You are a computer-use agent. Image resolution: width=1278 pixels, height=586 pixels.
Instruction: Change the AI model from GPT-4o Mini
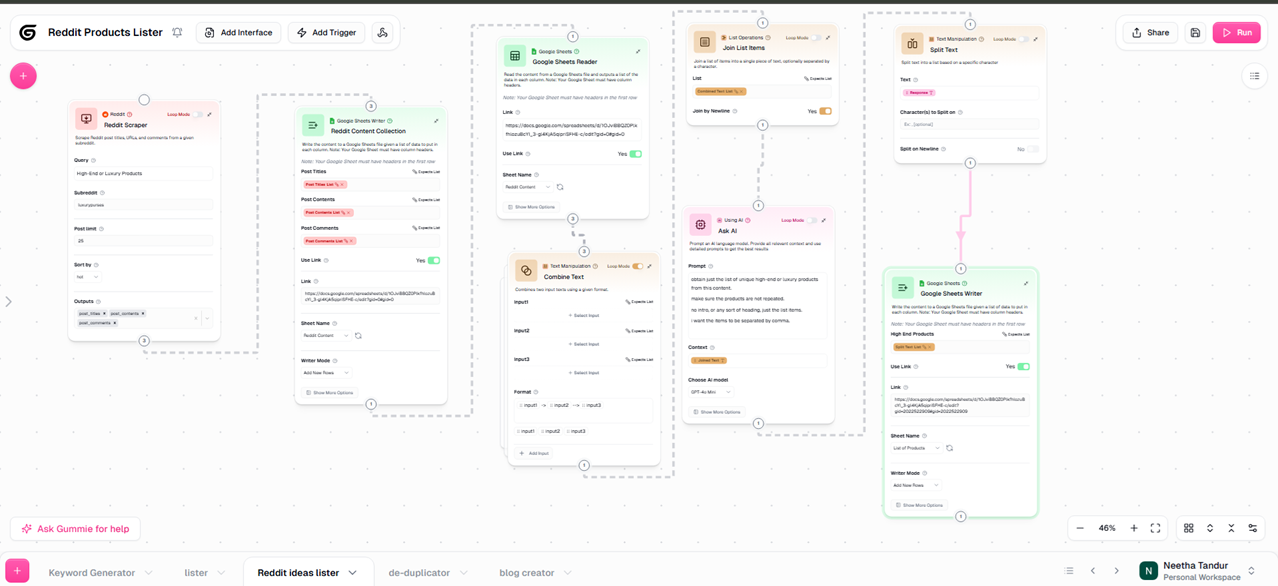[x=713, y=391]
